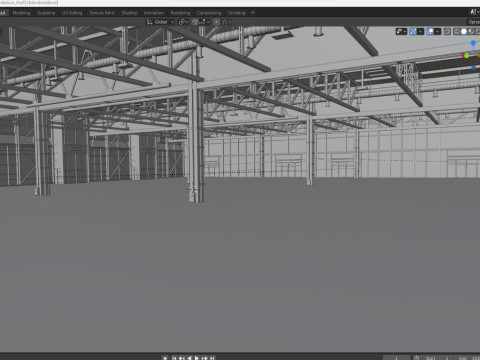Open the Texture Paint workspace tab
Screen dimensions: 480x360
102,13
